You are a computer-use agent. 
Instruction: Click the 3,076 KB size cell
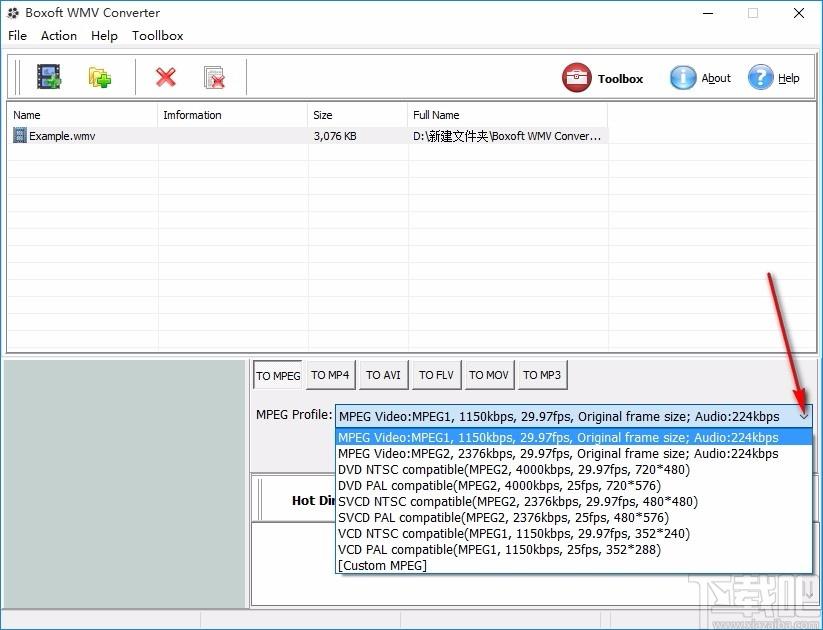click(x=335, y=136)
